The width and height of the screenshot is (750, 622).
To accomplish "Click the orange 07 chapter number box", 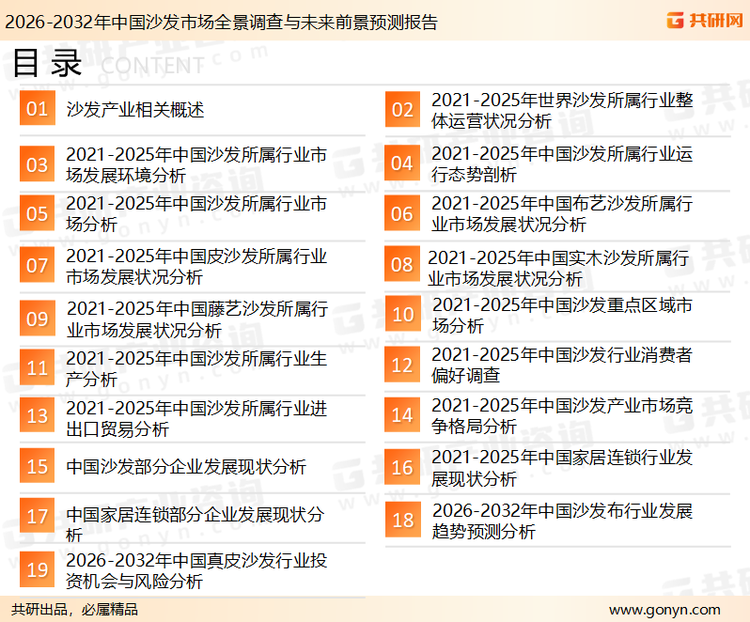I will [x=37, y=265].
